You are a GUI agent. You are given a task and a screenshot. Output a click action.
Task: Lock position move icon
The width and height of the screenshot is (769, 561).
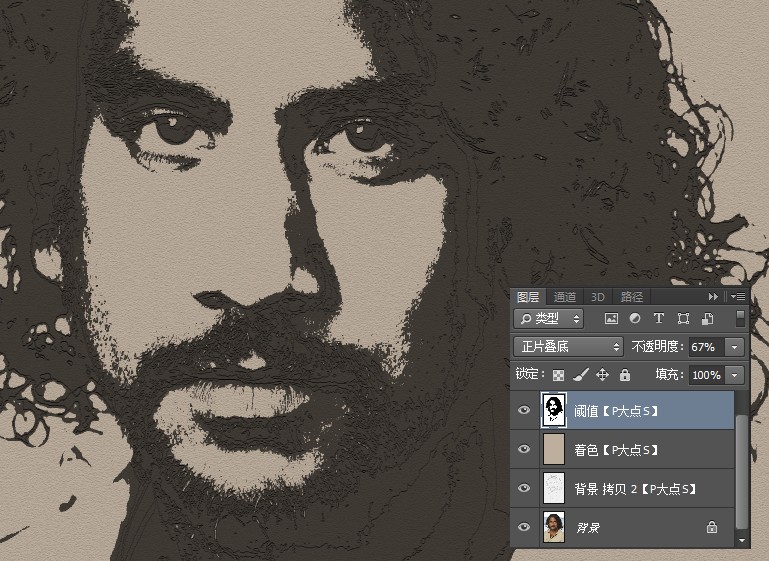pos(602,375)
